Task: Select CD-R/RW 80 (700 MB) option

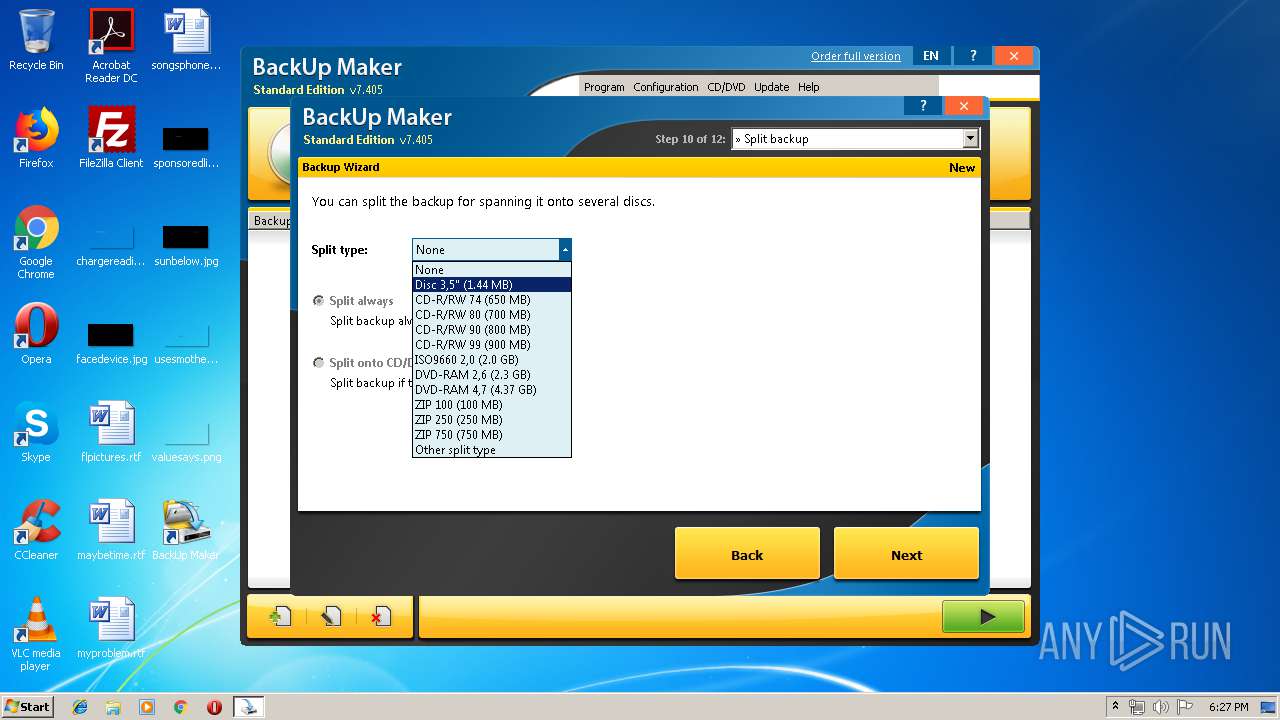Action: [x=491, y=315]
